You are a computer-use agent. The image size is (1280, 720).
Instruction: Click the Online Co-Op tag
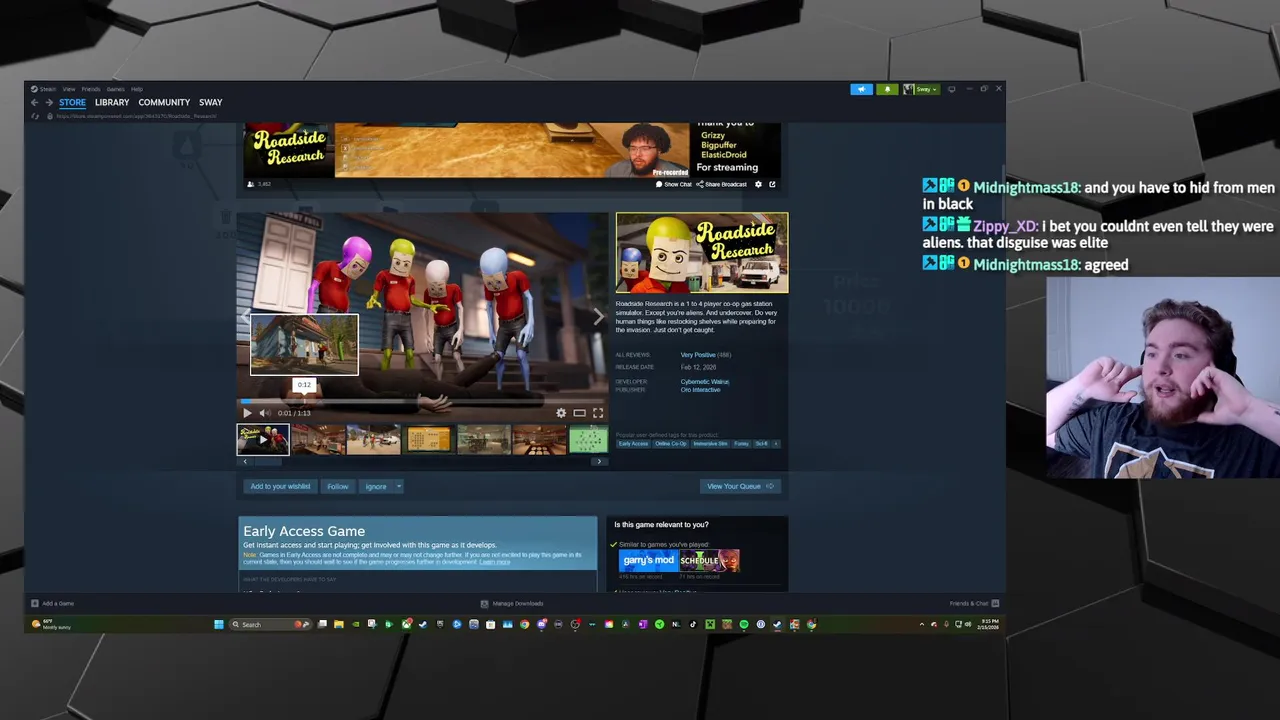671,444
